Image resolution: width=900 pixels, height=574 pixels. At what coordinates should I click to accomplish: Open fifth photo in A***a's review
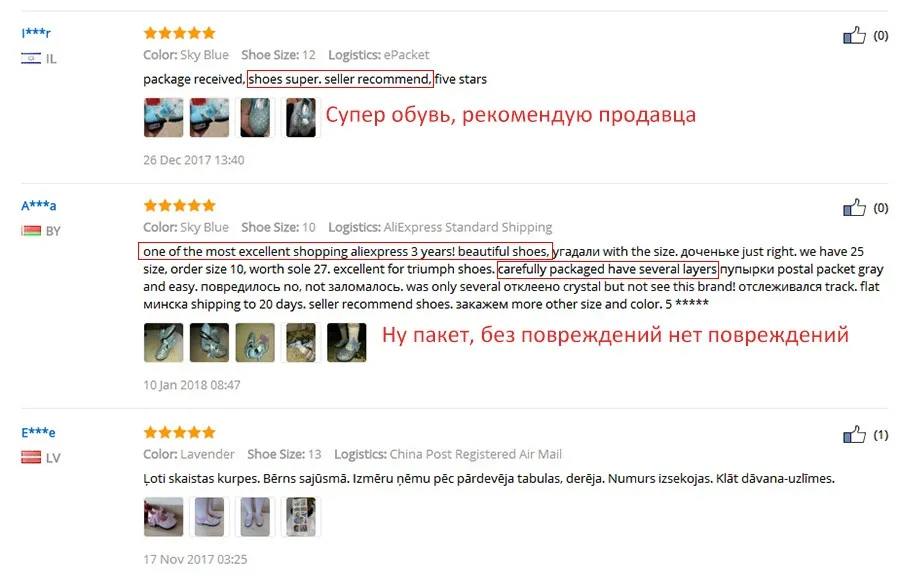(x=347, y=343)
